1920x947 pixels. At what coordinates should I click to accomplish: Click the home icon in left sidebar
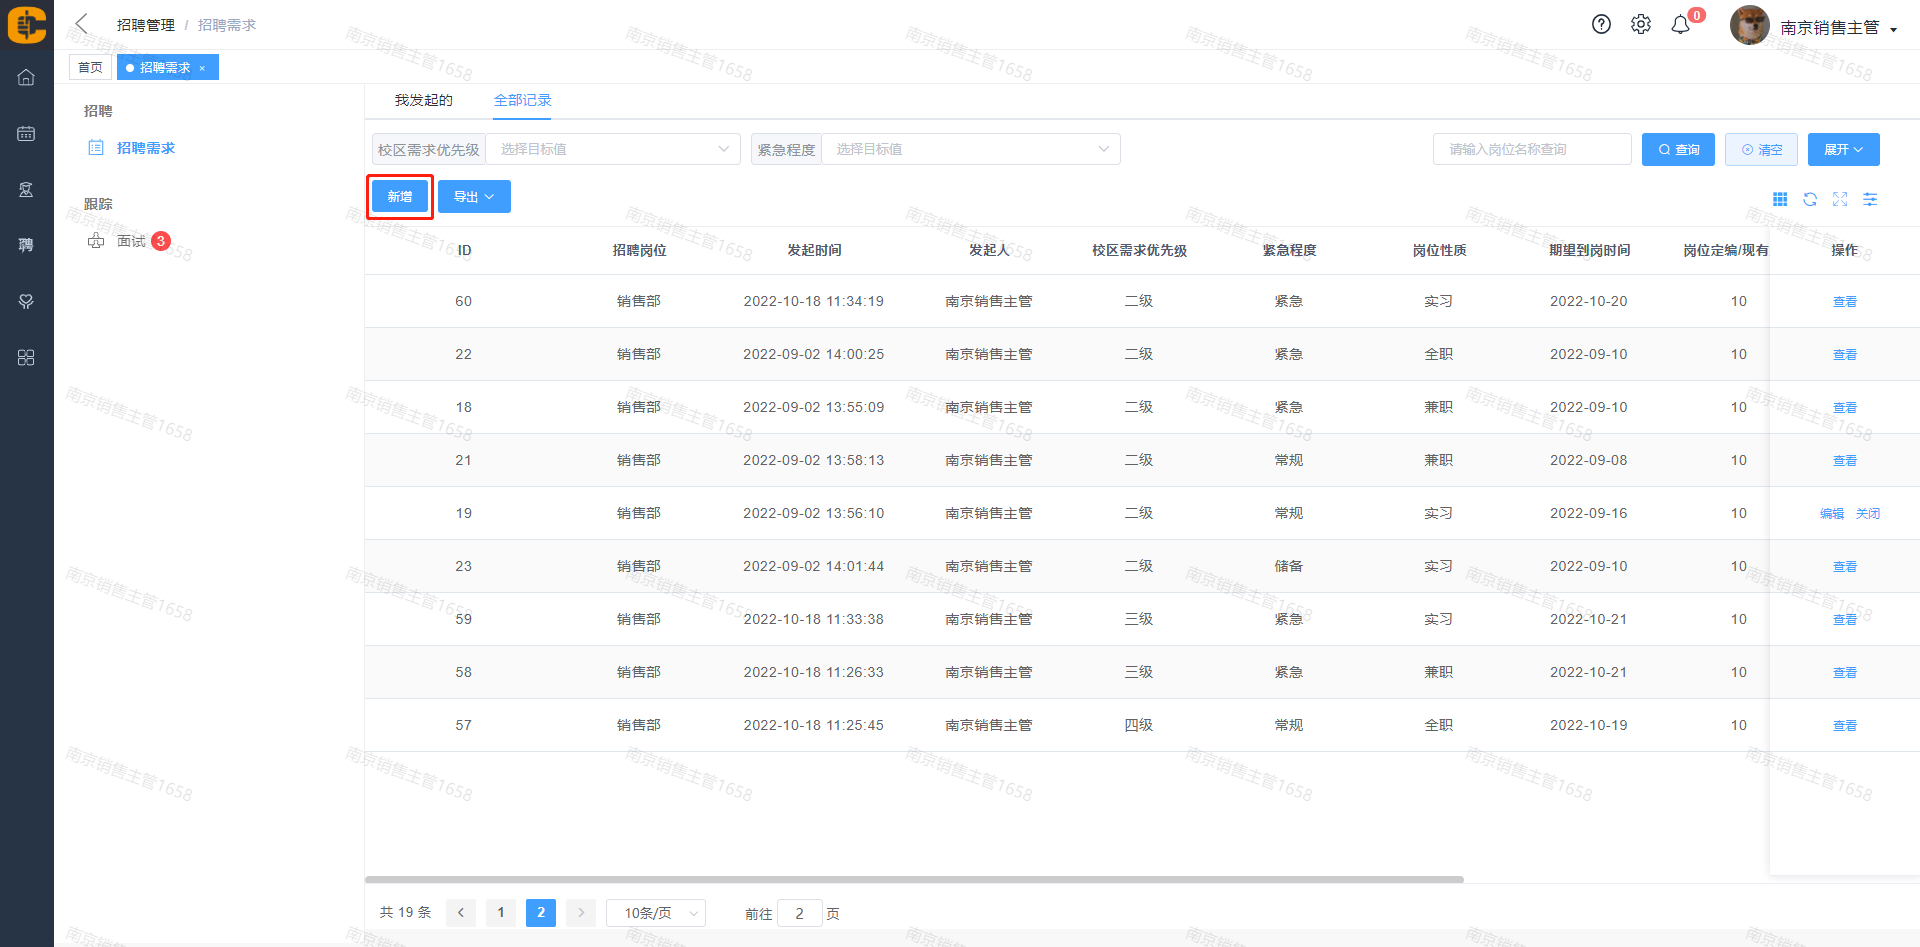(x=26, y=78)
